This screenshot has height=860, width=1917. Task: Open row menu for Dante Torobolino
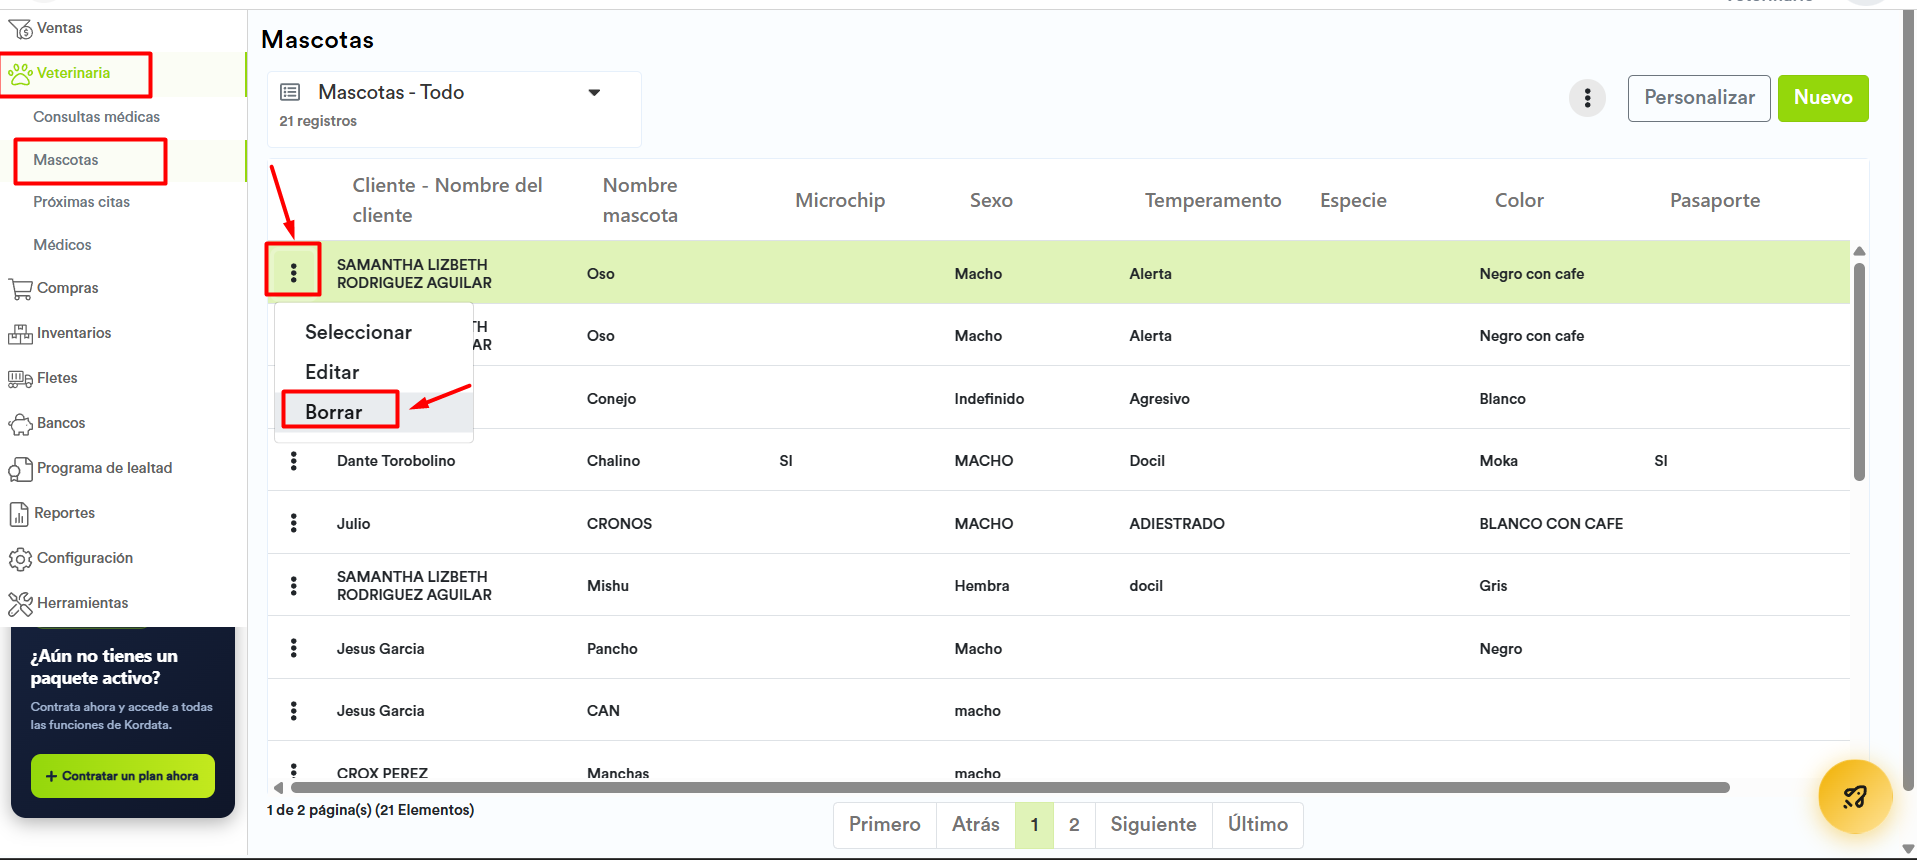coord(294,461)
